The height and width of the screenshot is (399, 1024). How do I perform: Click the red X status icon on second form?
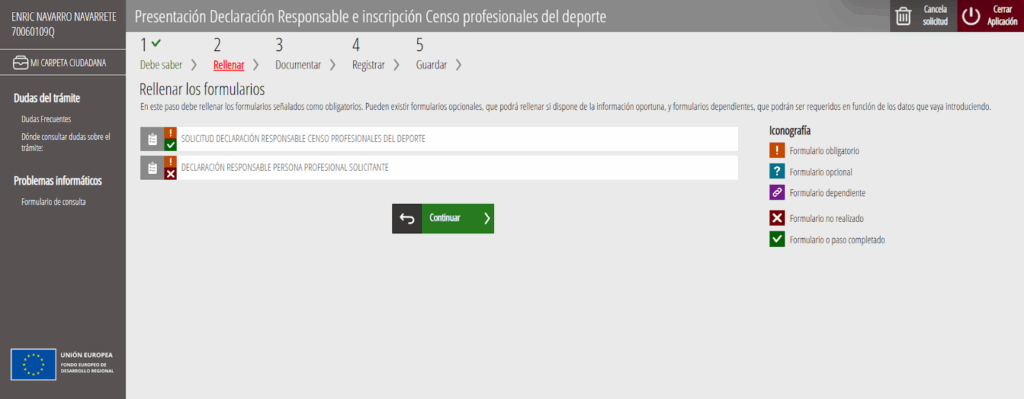170,174
